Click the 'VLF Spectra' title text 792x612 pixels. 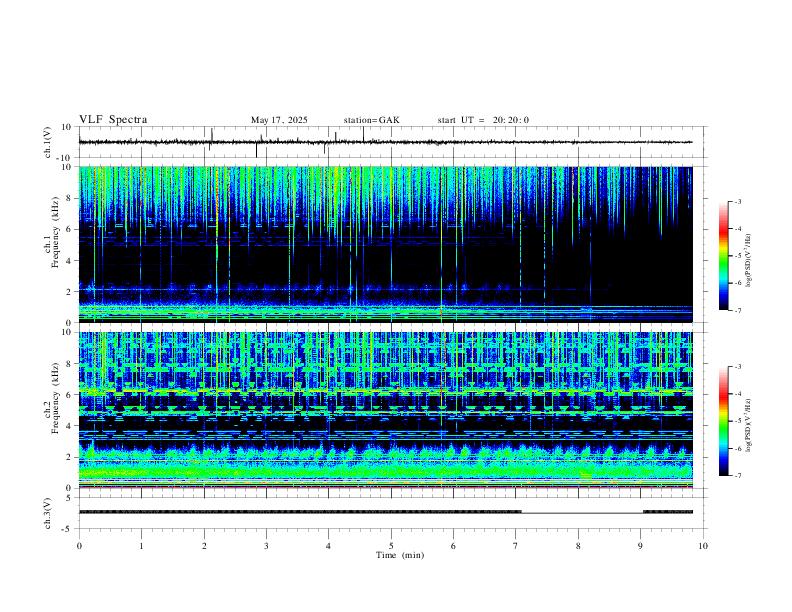[113, 120]
